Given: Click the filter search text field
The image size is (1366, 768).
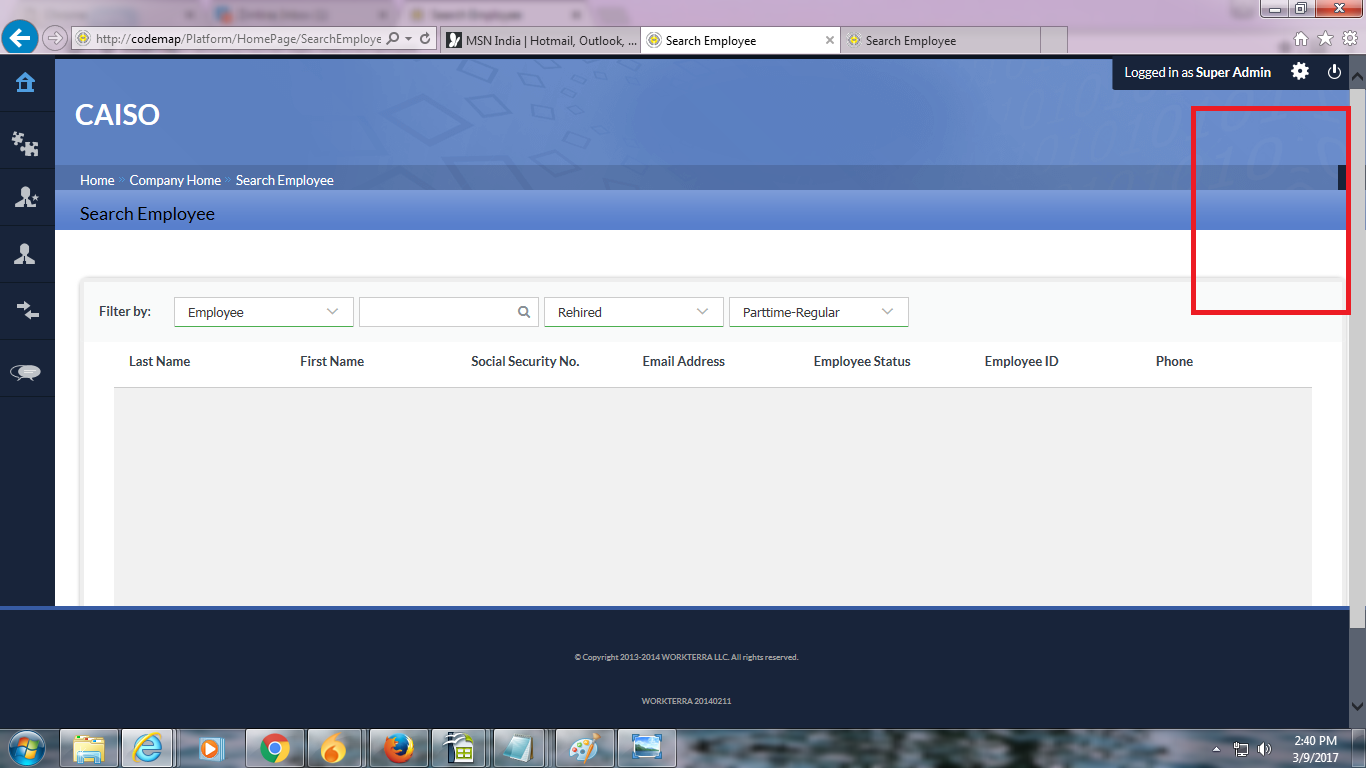Looking at the screenshot, I should 437,312.
